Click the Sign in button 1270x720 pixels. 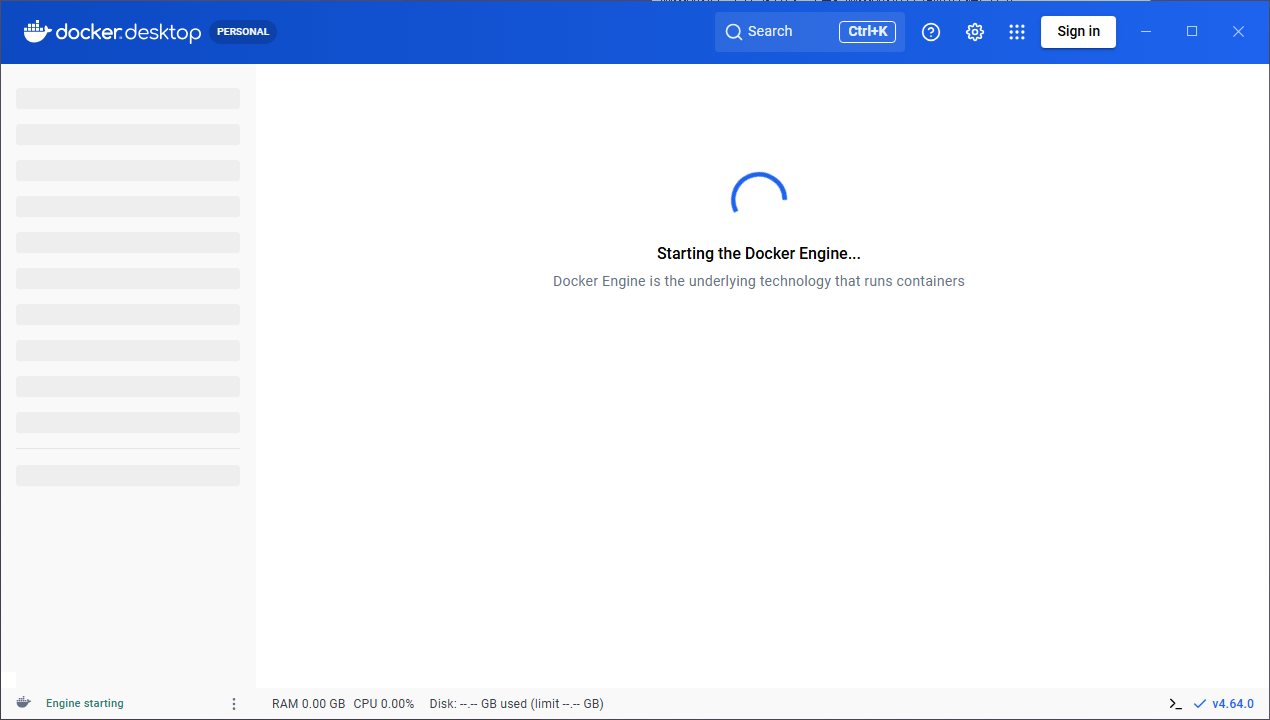click(1078, 32)
